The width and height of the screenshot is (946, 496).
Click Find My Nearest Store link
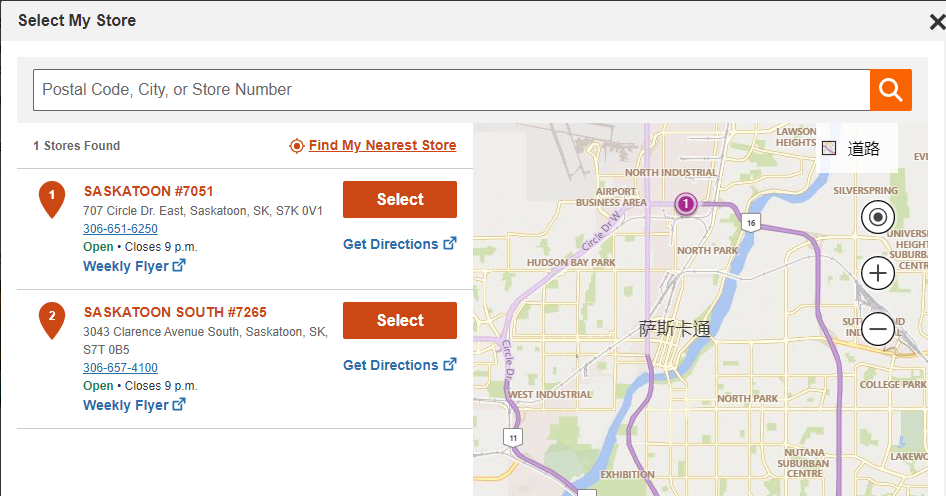(382, 145)
